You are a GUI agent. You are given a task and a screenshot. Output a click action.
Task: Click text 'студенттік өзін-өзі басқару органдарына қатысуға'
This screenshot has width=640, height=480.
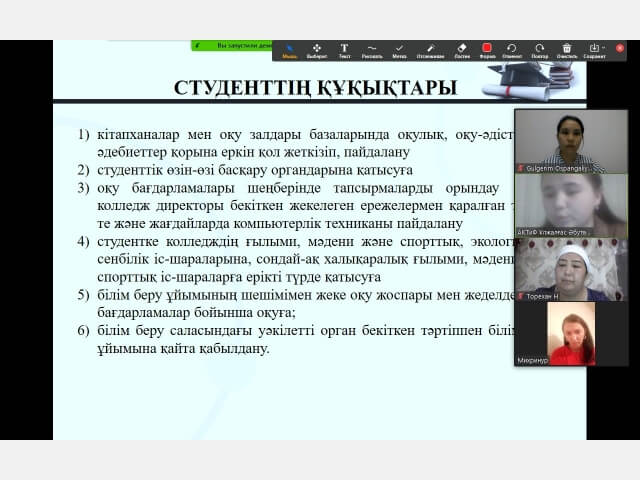[x=255, y=170]
